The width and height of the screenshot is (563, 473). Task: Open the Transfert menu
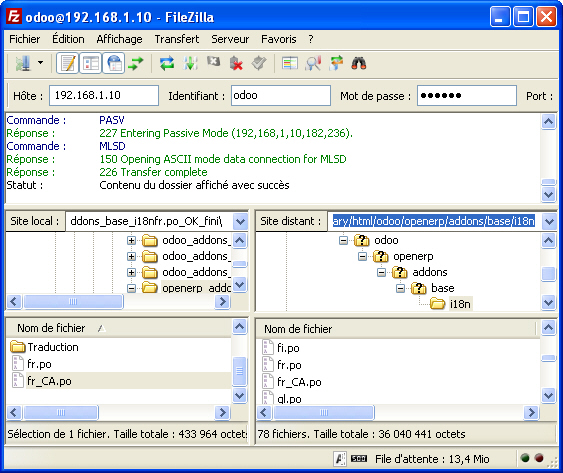[177, 39]
